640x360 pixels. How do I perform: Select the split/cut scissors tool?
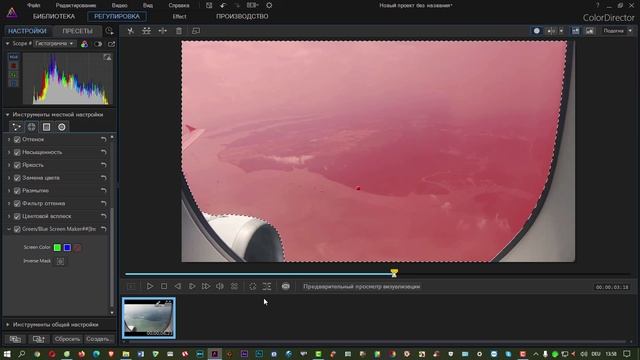coord(131,31)
